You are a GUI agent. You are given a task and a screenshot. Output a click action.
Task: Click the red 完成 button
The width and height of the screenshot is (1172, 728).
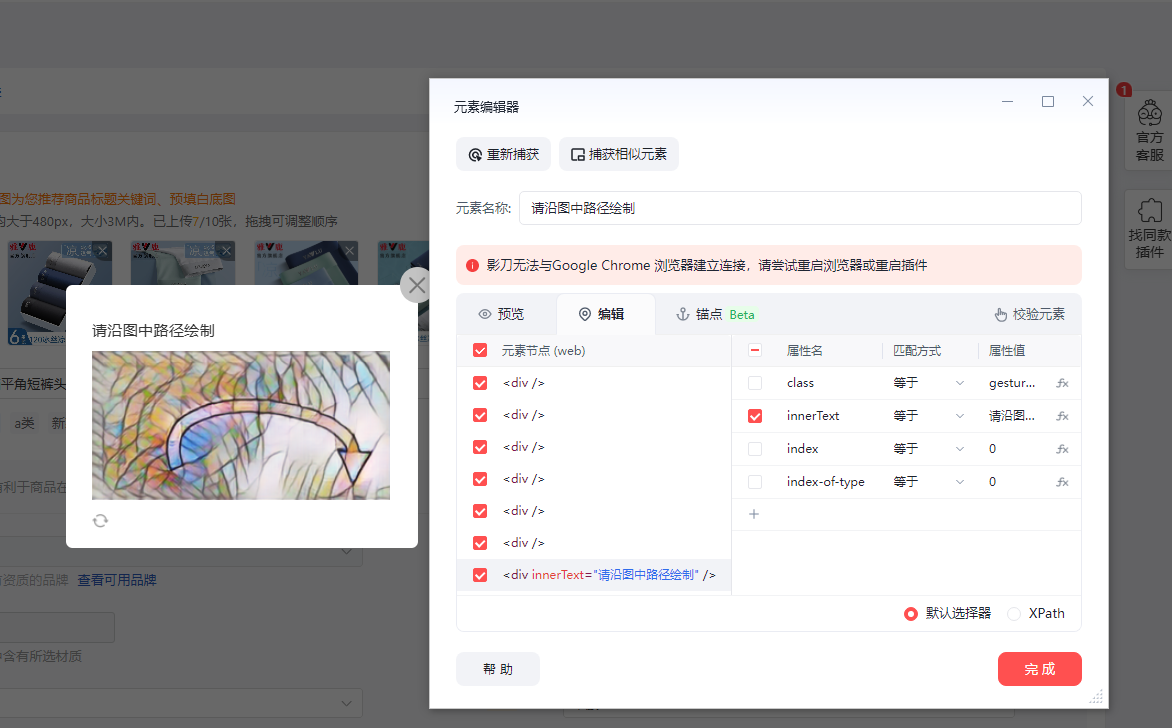pos(1039,669)
